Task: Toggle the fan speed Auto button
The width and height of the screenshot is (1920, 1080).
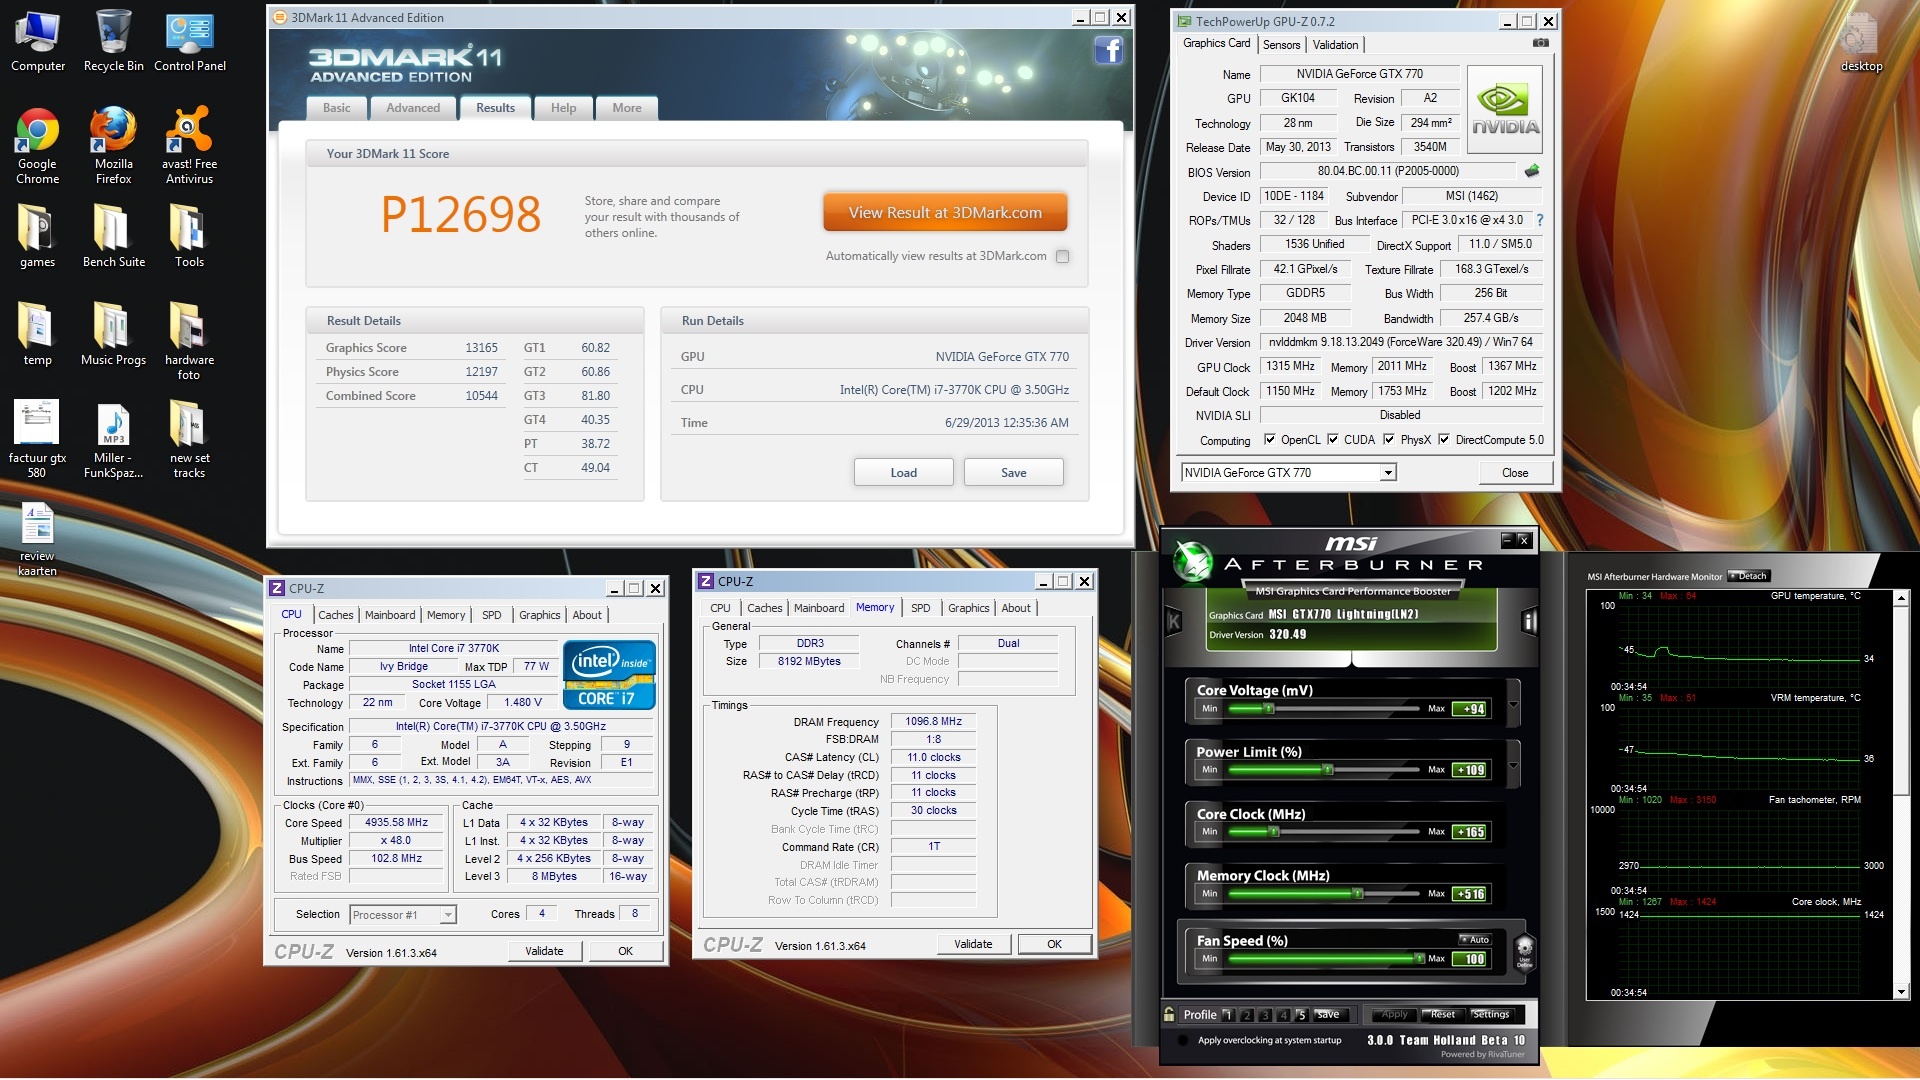Action: (x=1474, y=940)
